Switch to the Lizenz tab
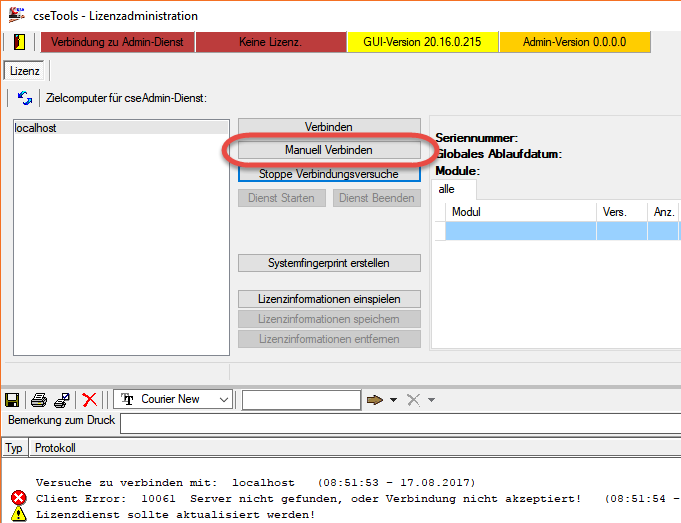681x523 pixels. click(24, 71)
